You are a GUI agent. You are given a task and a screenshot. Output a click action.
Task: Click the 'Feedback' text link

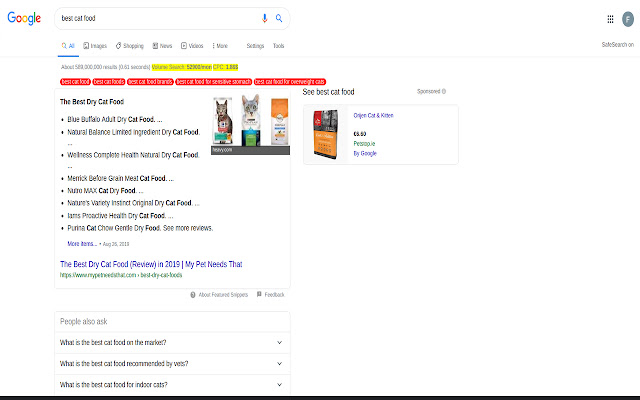click(274, 295)
